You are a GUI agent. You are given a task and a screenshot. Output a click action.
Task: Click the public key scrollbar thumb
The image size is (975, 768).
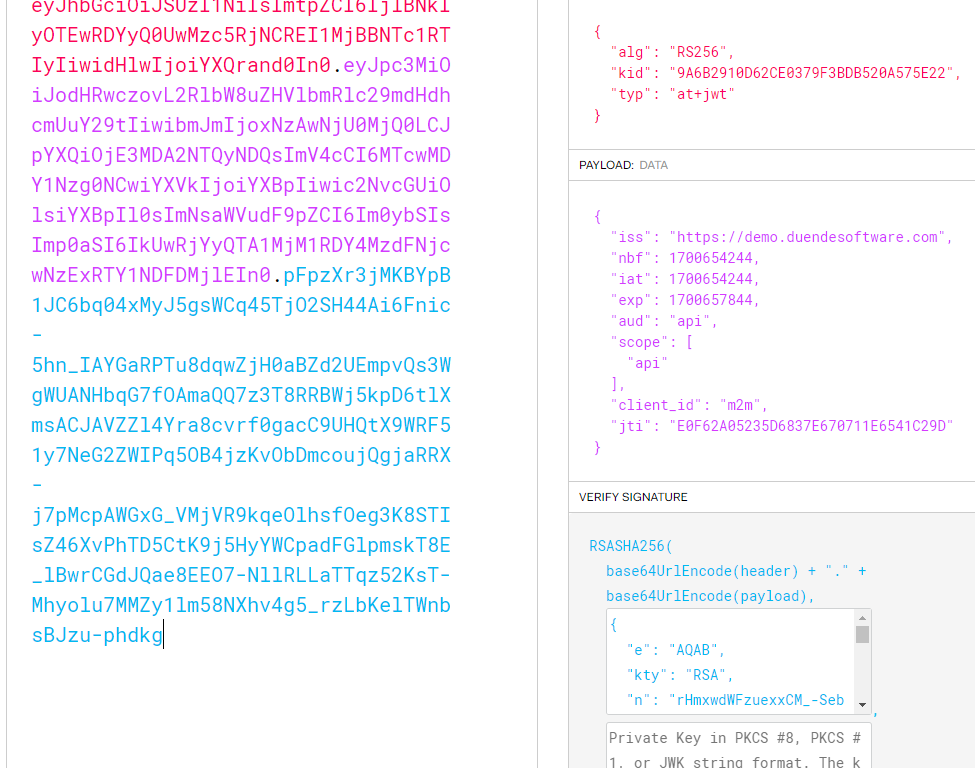(x=862, y=635)
